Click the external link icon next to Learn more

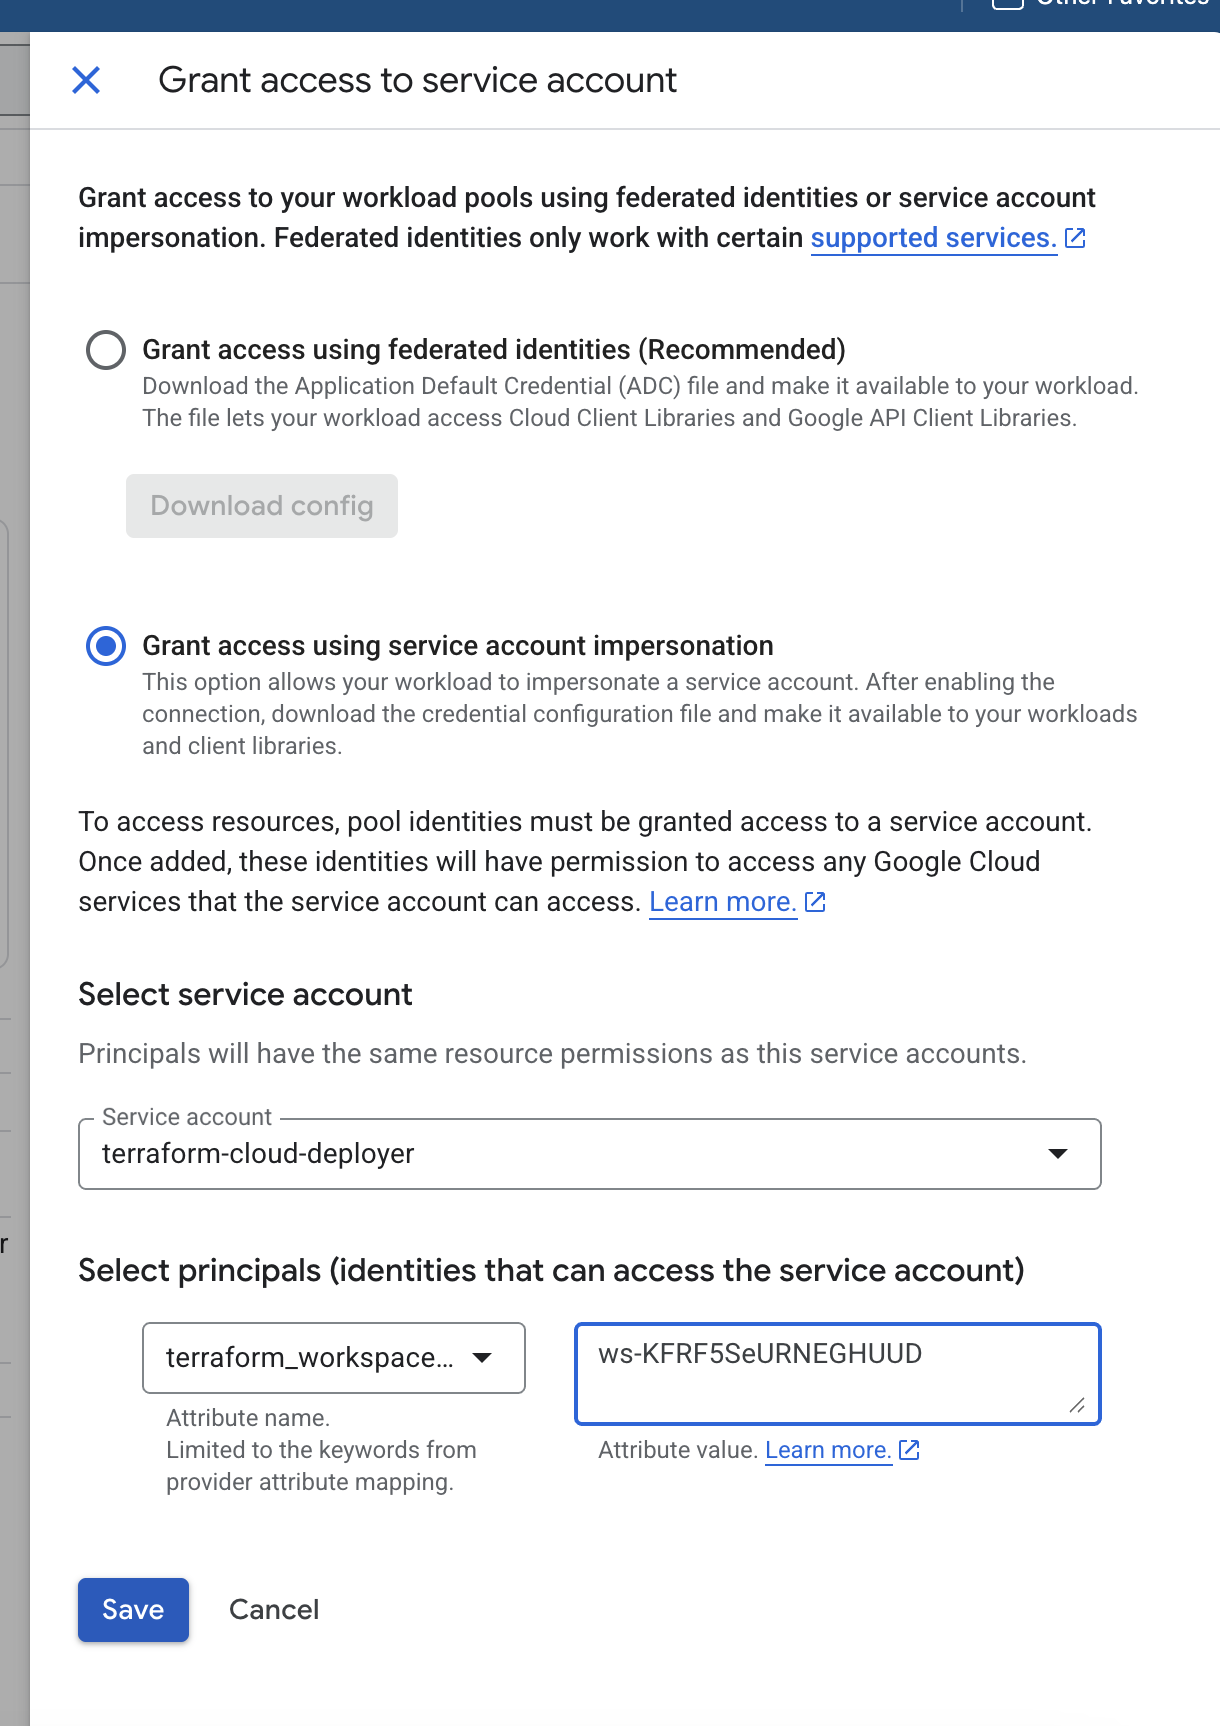(x=815, y=901)
